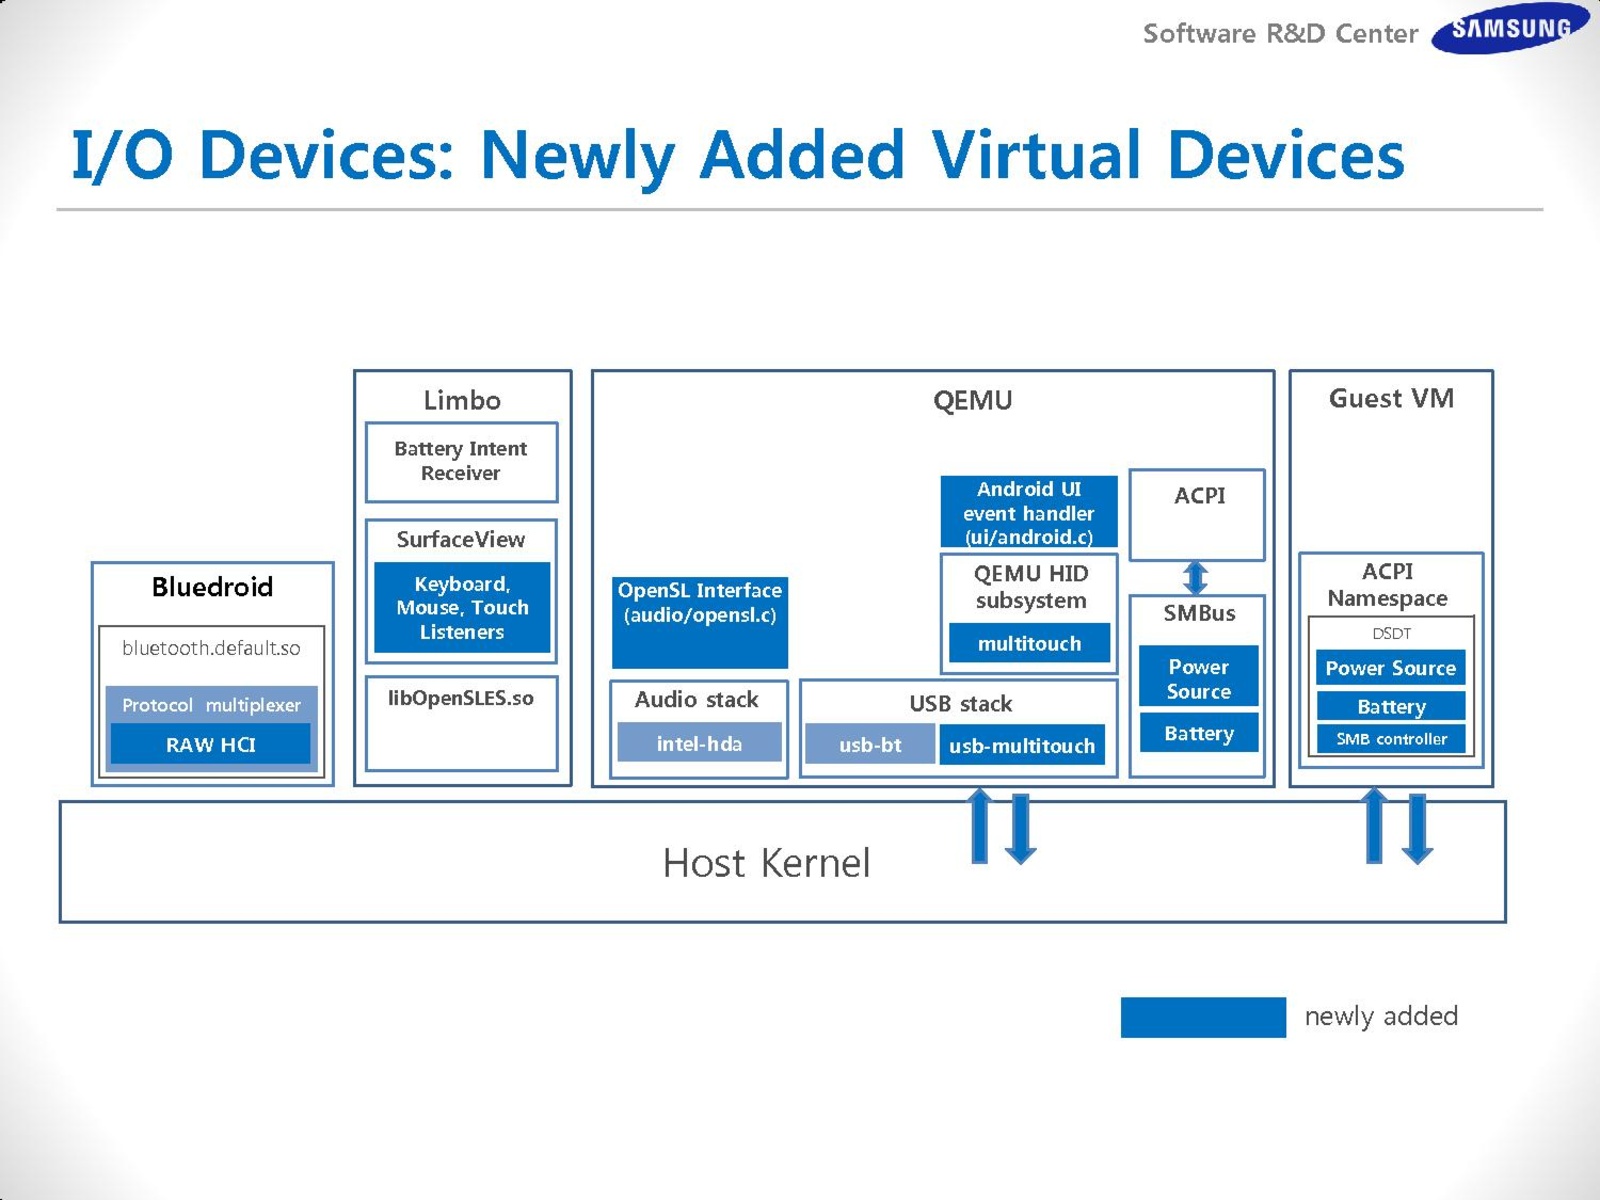
Task: Select the usb-bt block
Action: click(x=870, y=745)
